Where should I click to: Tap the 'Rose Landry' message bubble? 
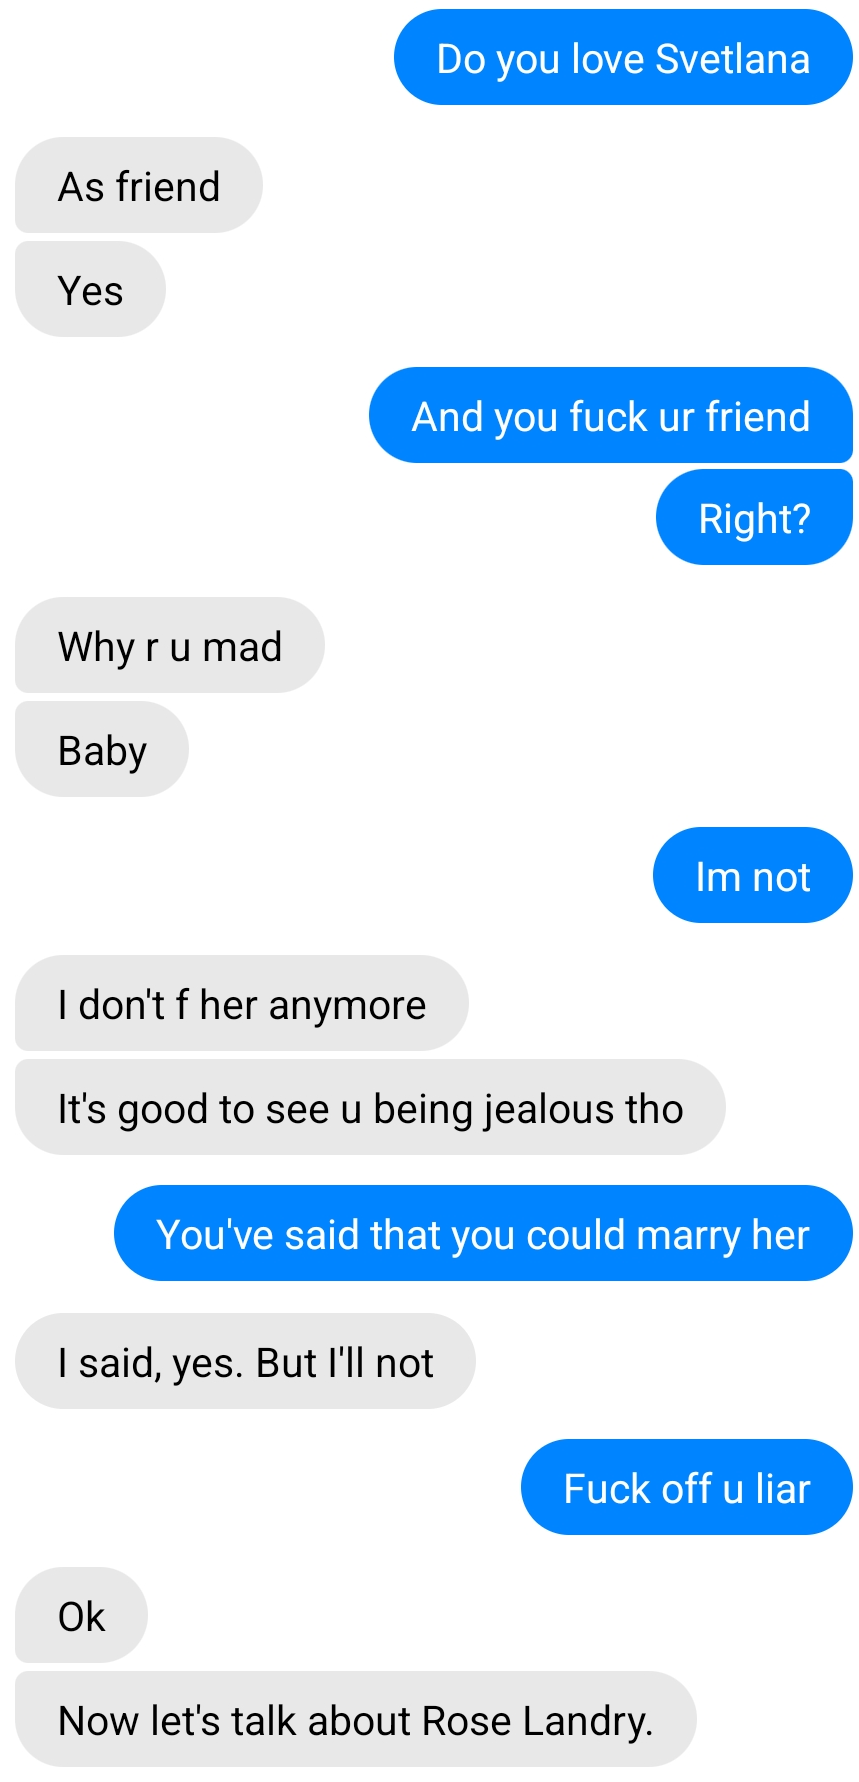[356, 1719]
